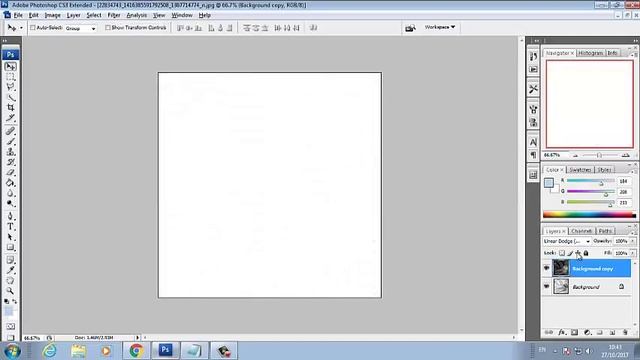This screenshot has width=640, height=360.
Task: Open Windows Explorer folder from taskbar
Action: coord(78,351)
